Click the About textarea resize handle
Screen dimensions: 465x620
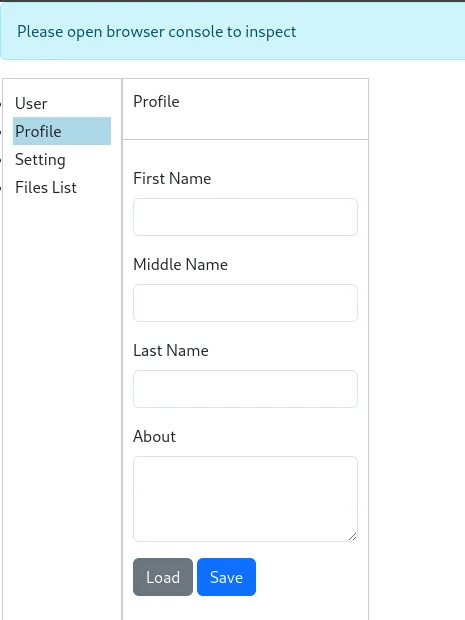[353, 537]
